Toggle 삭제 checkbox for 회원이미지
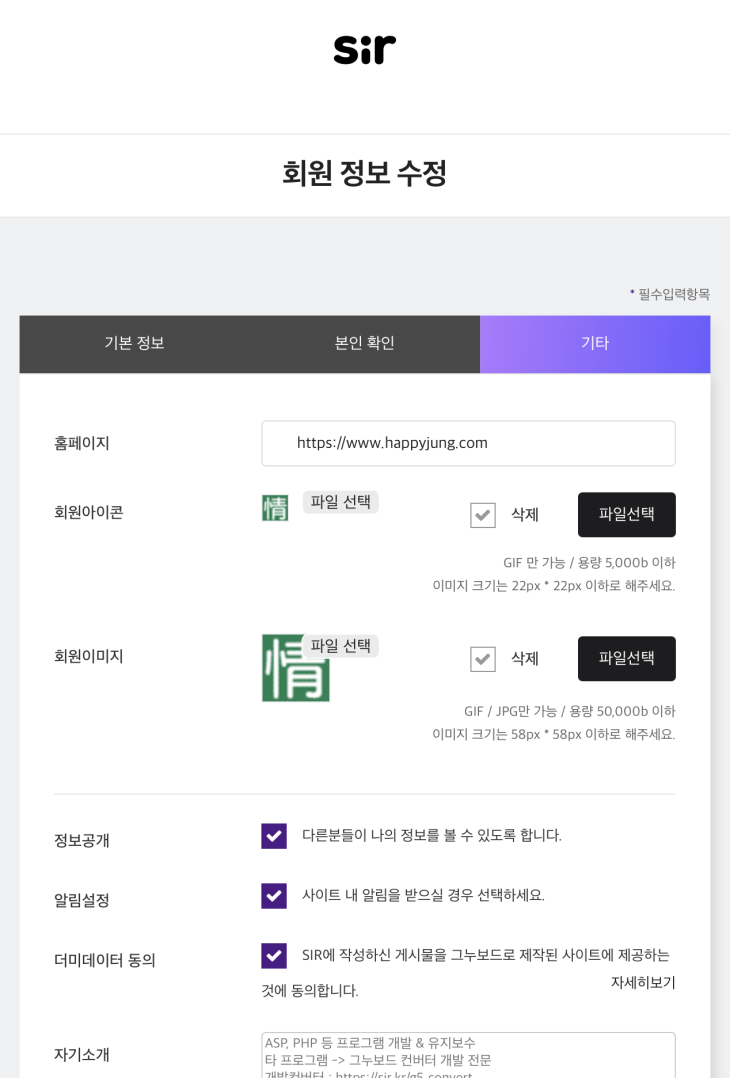Image resolution: width=730 pixels, height=1078 pixels. [483, 659]
